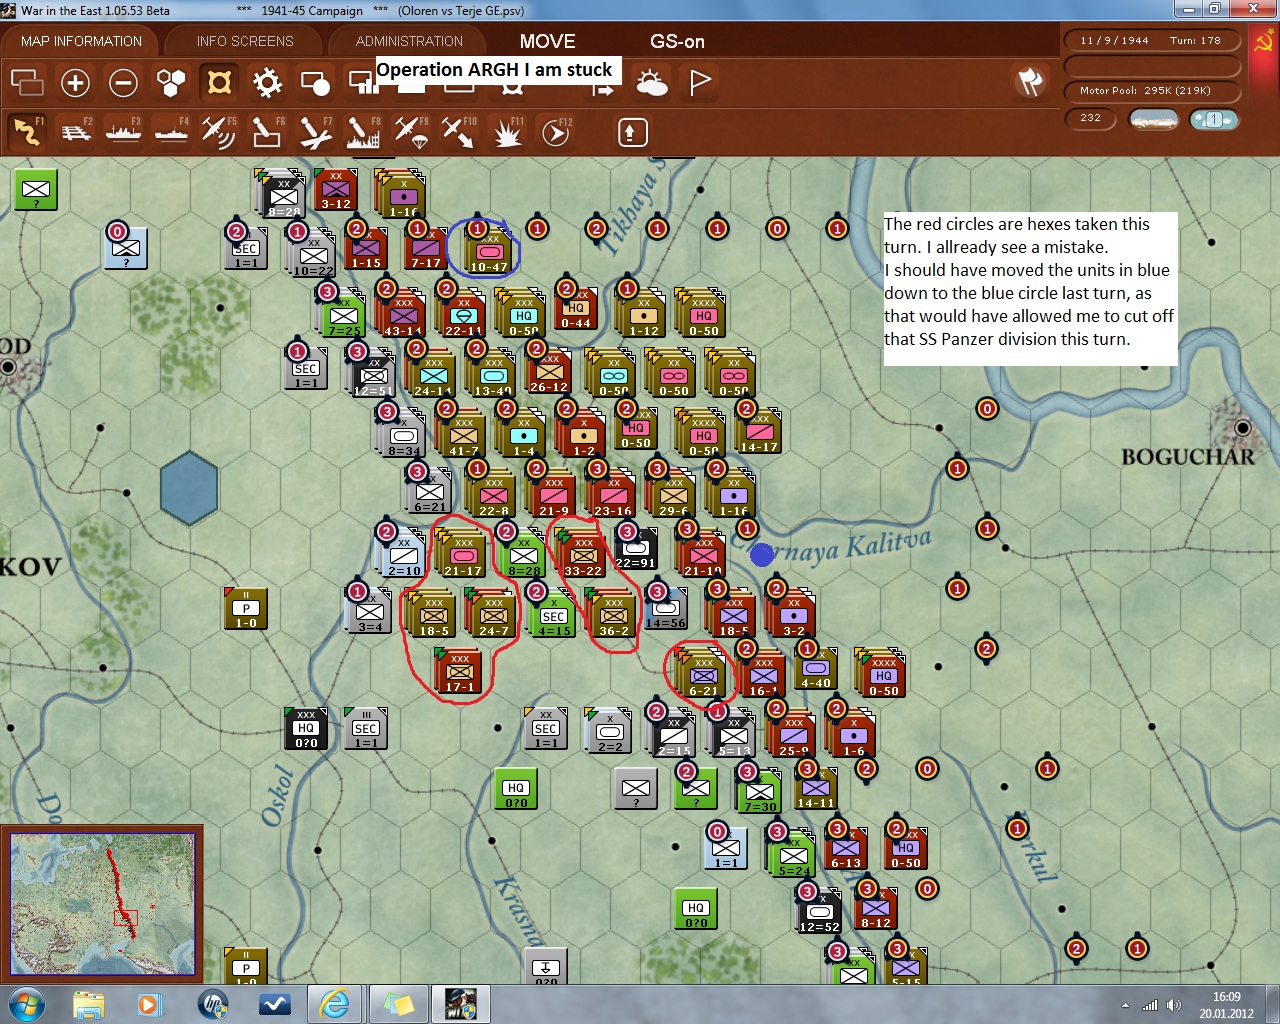Click the overlapping windows toolbar icon
Screen dimensions: 1280x1024
tap(27, 82)
